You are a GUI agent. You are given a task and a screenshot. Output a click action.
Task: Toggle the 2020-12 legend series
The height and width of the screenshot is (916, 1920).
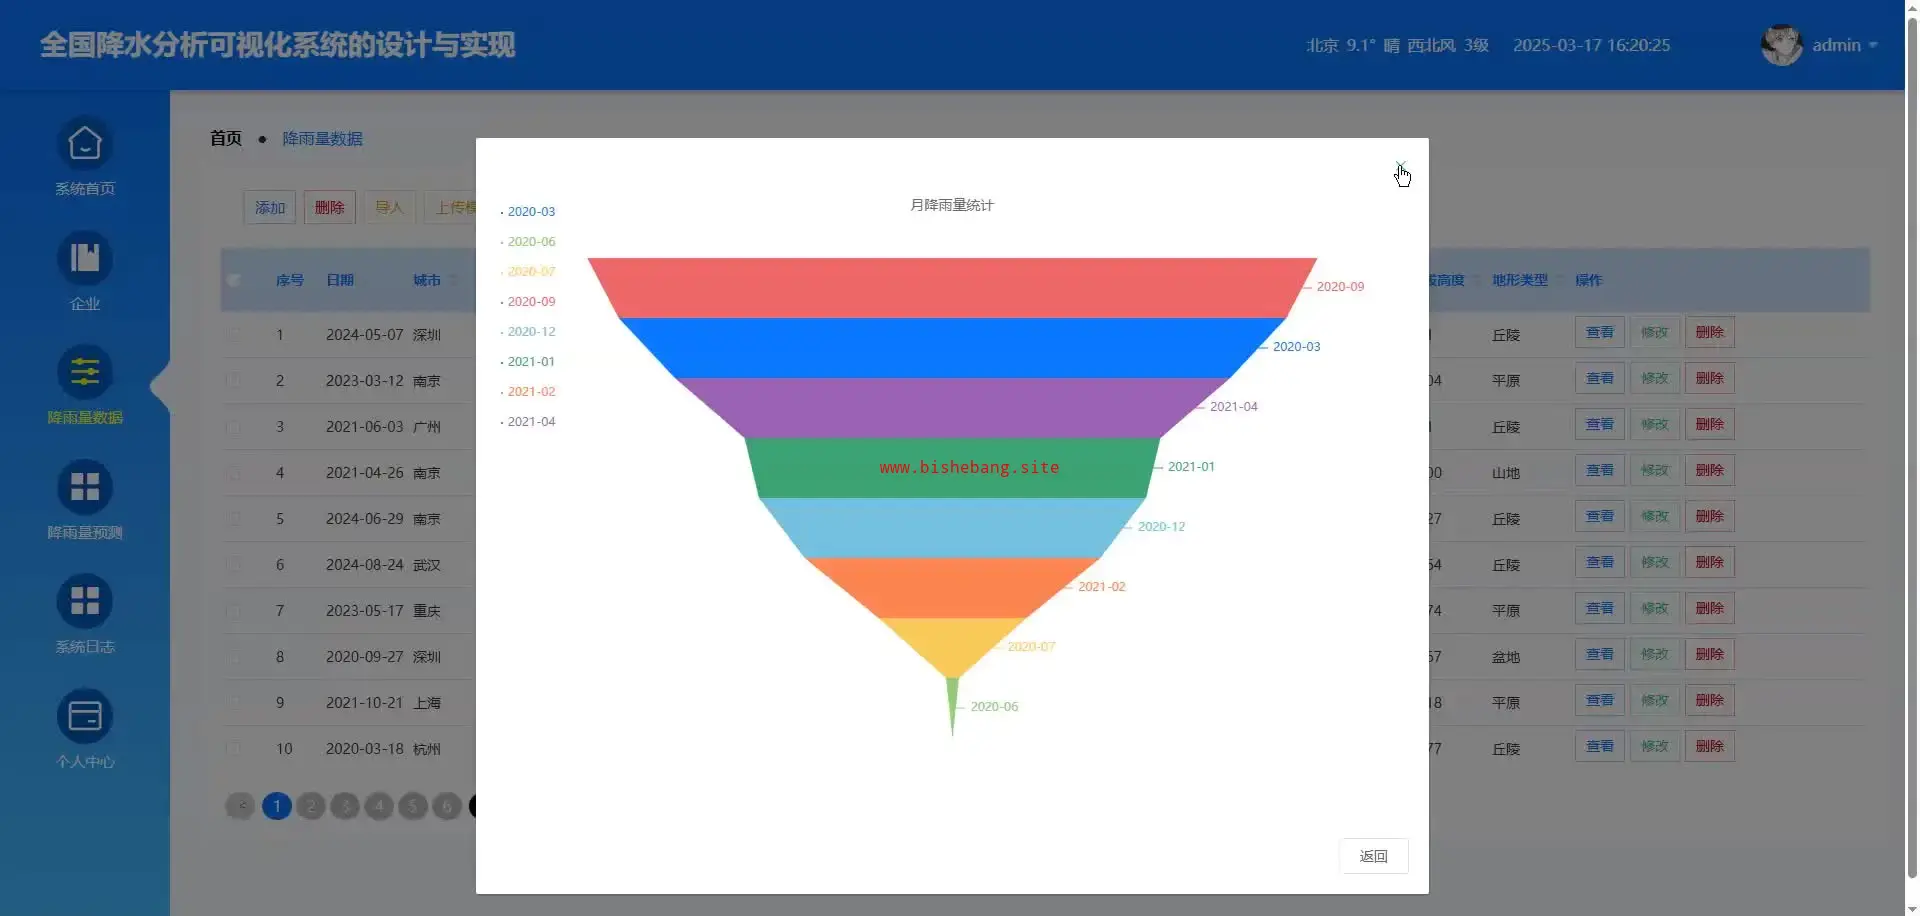(528, 332)
